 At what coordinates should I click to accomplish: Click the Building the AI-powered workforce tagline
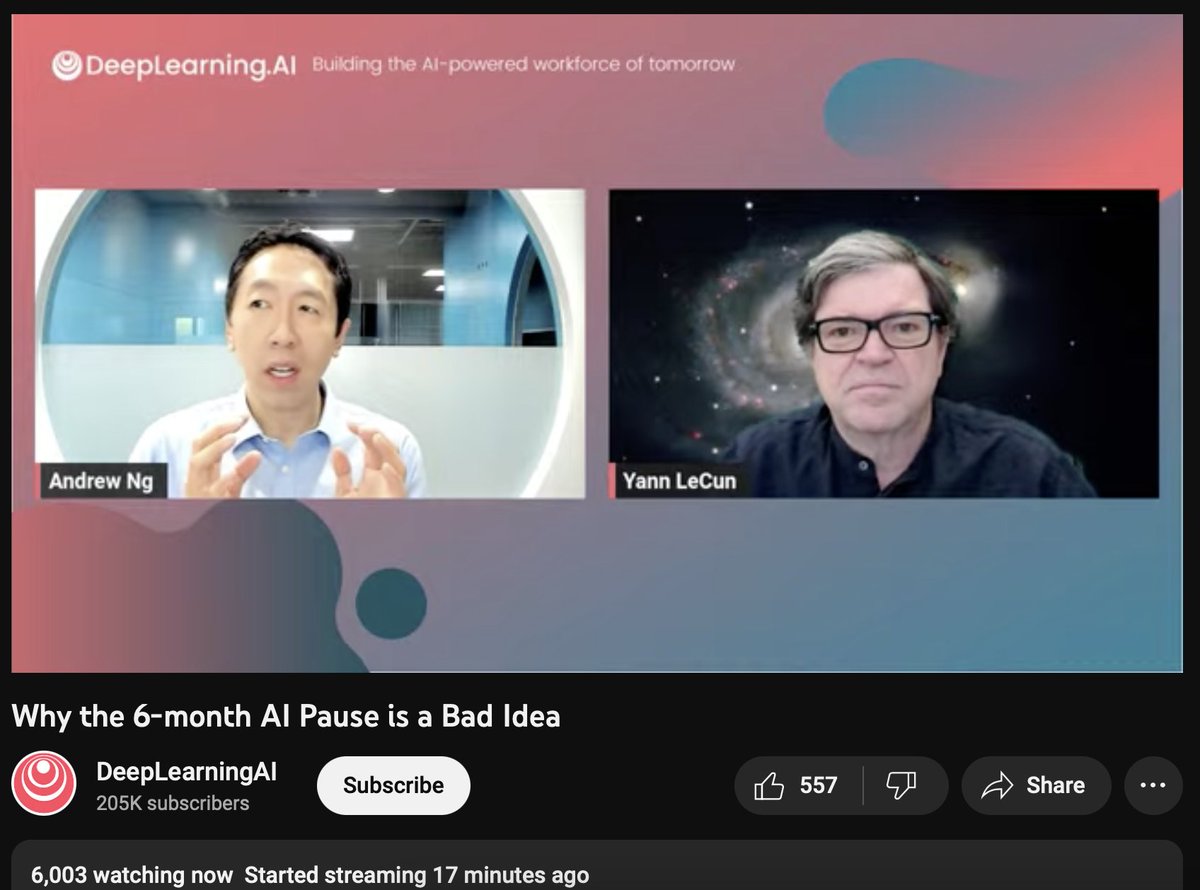click(523, 65)
